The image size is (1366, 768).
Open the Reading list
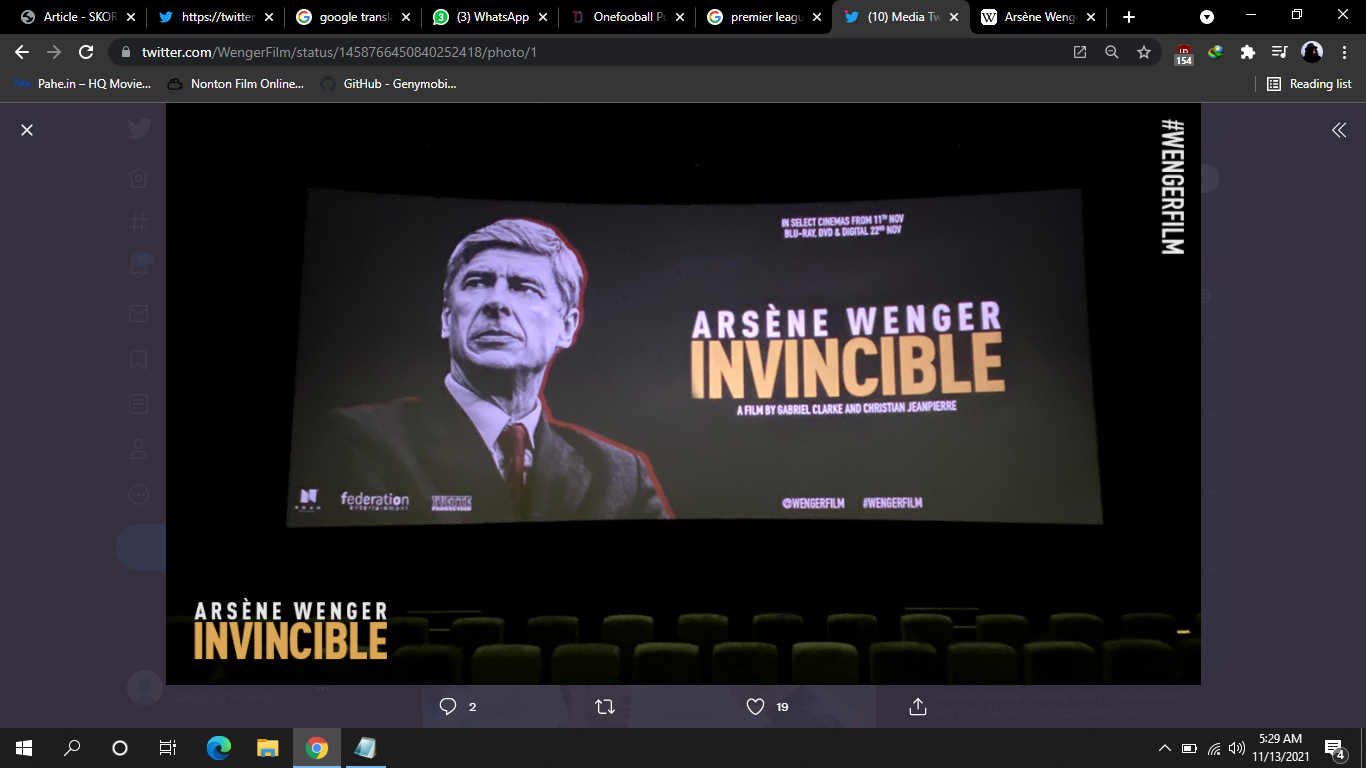click(1309, 84)
